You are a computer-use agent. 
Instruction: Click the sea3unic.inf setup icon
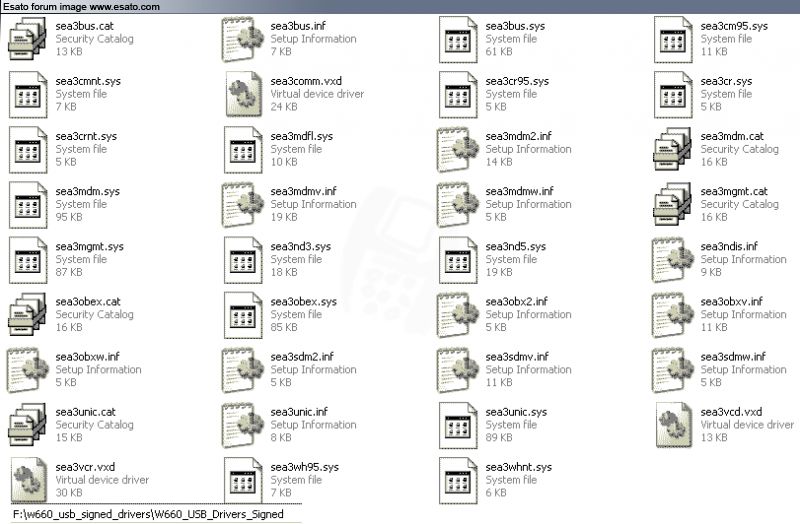(x=243, y=425)
